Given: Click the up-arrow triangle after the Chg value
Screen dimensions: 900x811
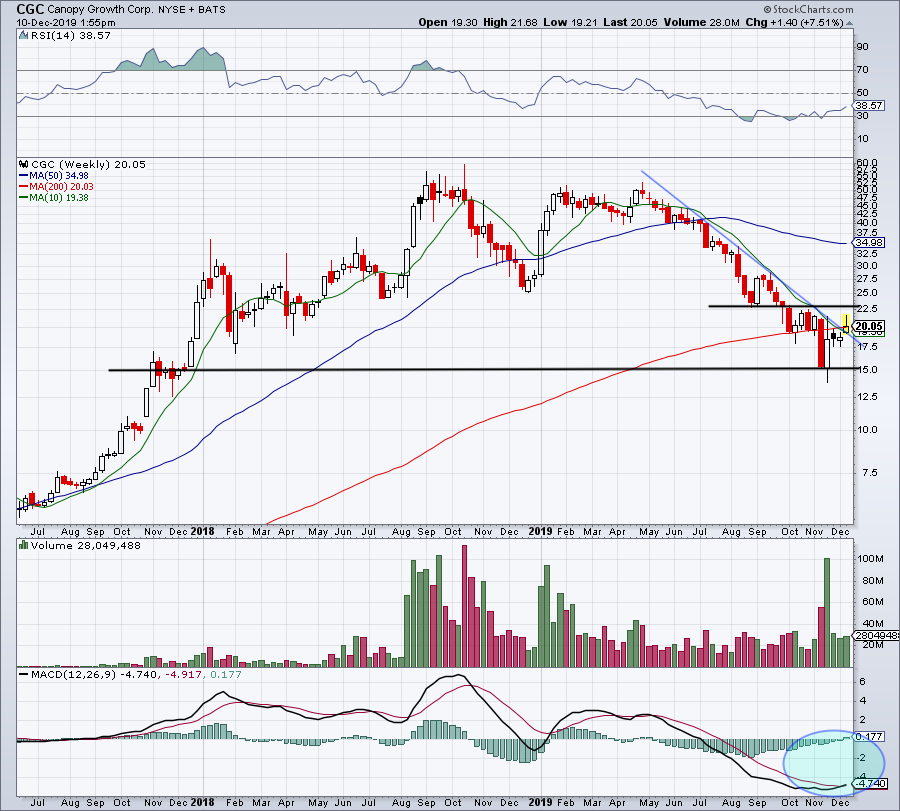Looking at the screenshot, I should [x=849, y=23].
